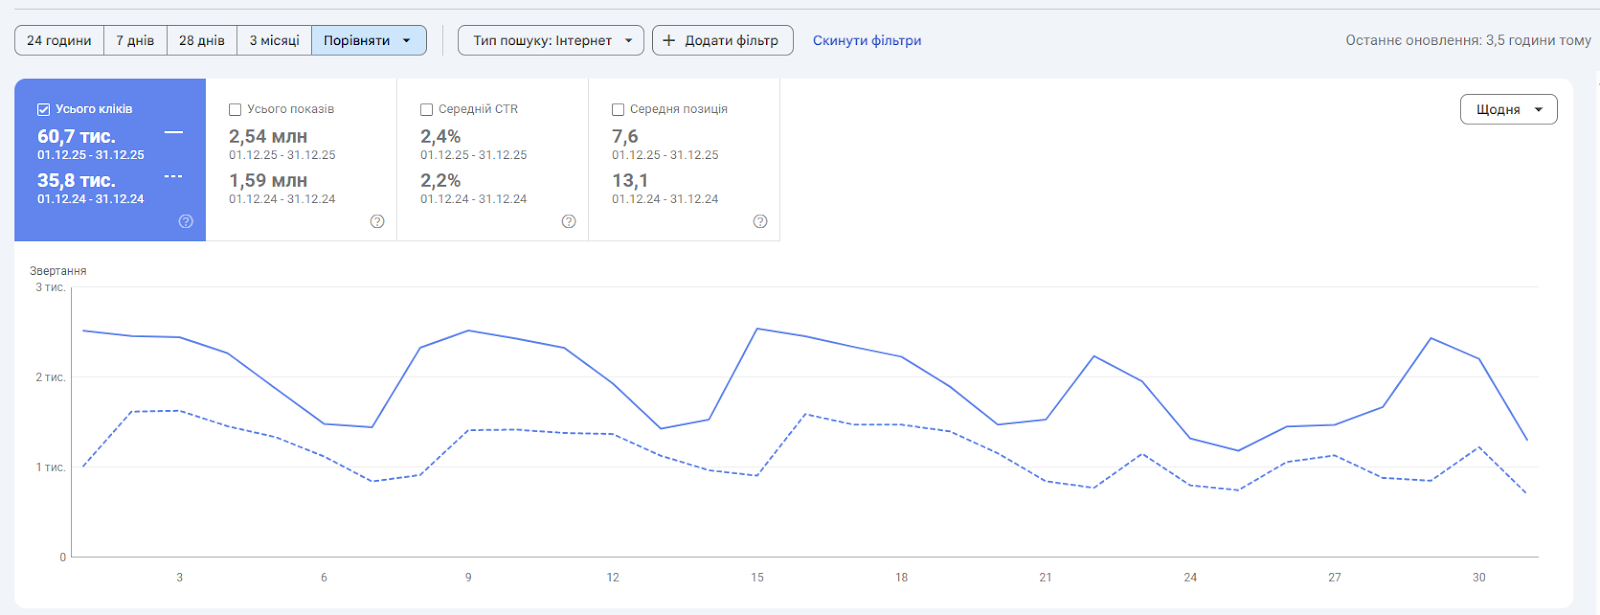Screen dimensions: 1600x615
Task: Enable the Середня позиція checkbox
Action: click(618, 109)
